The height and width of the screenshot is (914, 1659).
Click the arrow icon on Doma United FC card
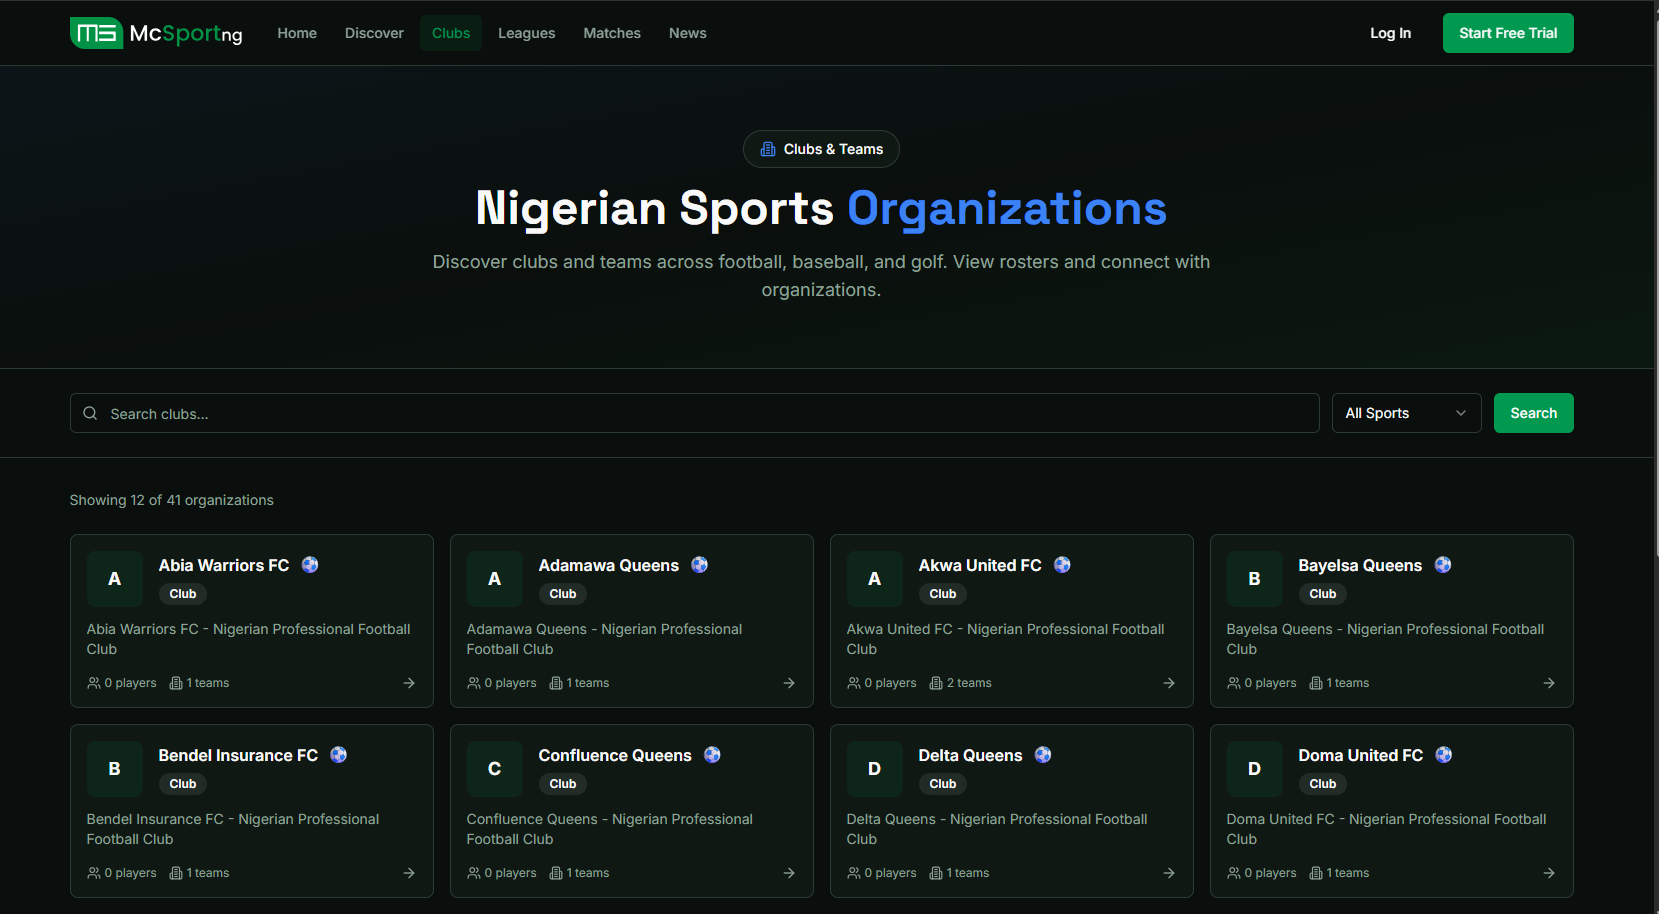coord(1549,873)
